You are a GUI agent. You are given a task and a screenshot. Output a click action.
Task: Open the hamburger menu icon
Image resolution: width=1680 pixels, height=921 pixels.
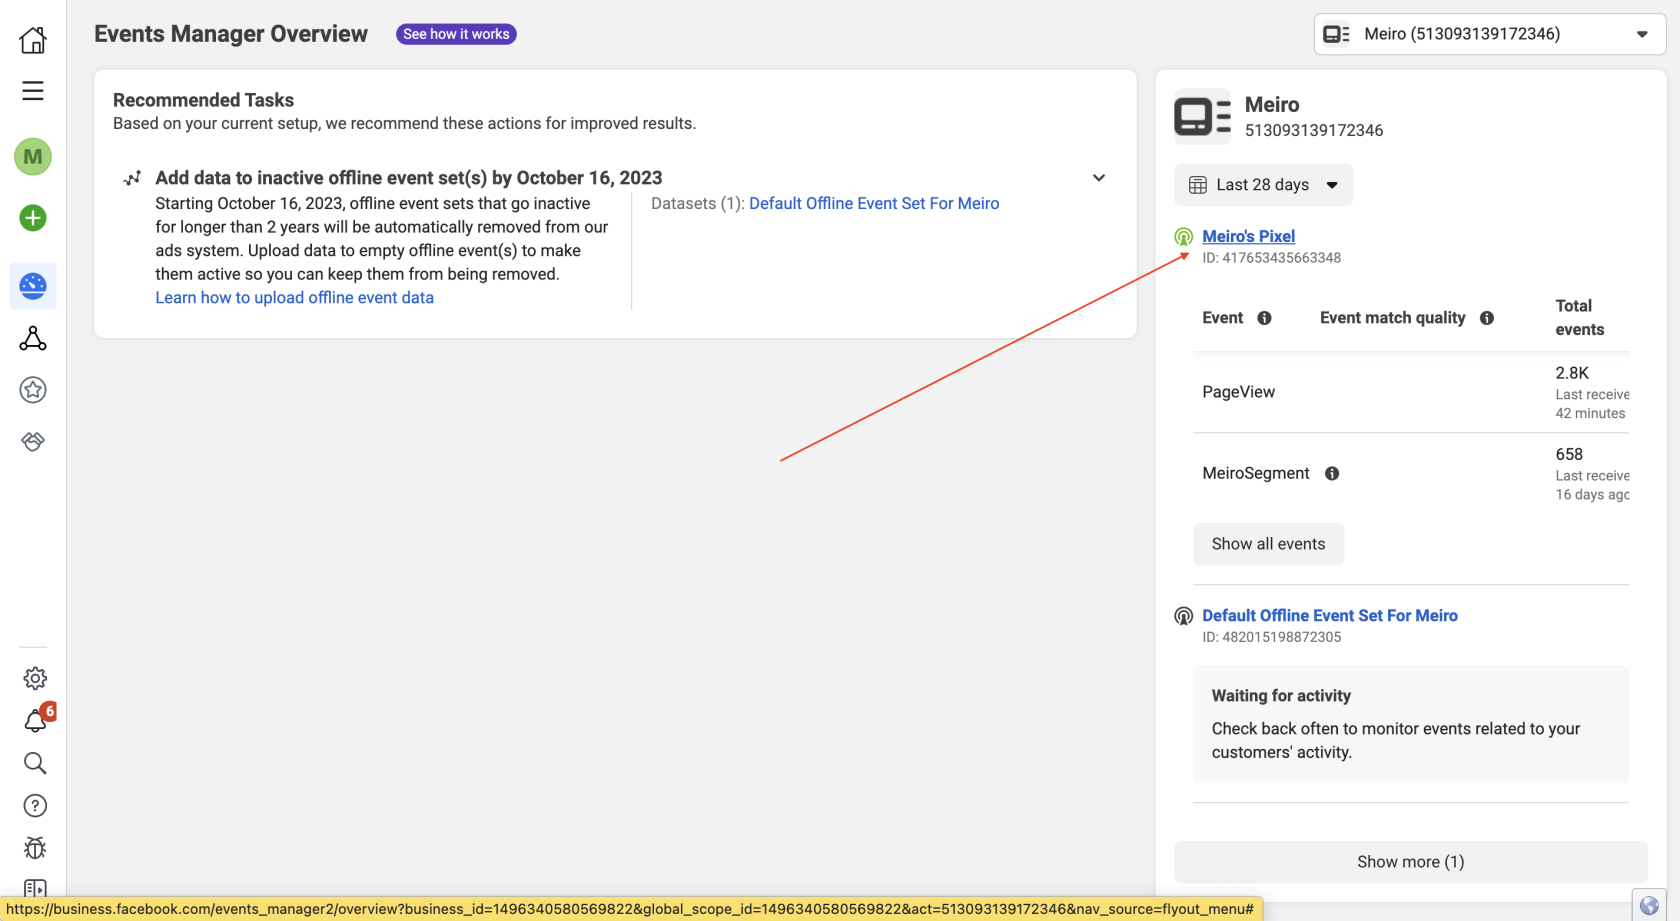33,91
